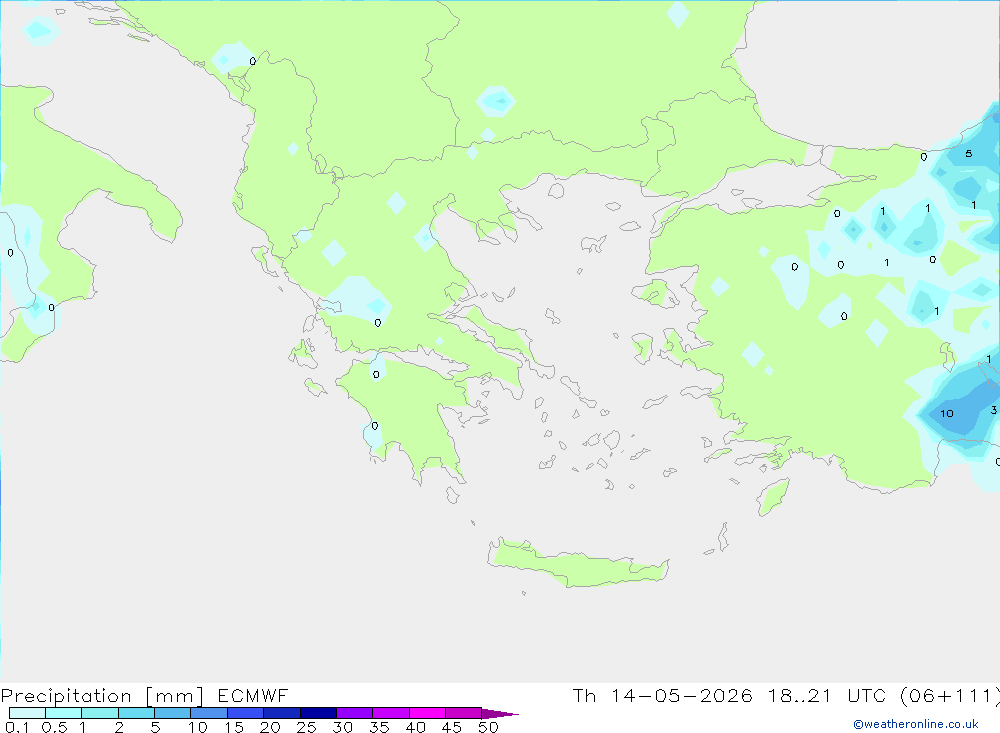This screenshot has height=733, width=1000.
Task: Select the 2–5 mm legend swatch
Action: 136,713
